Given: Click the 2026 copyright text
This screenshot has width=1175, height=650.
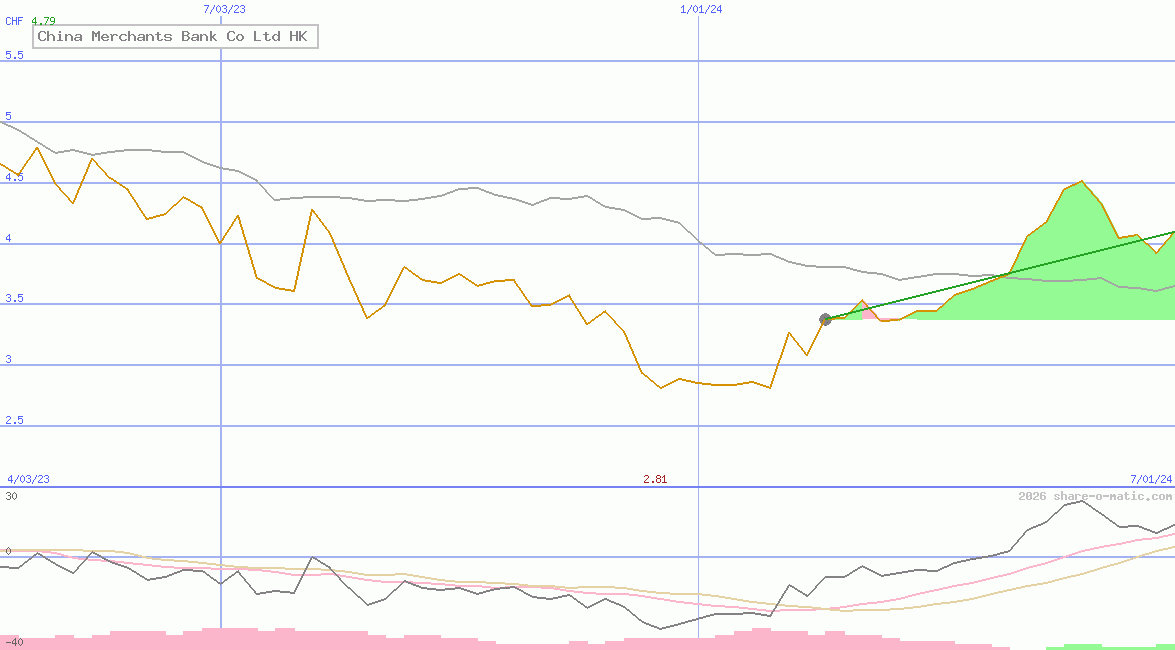Looking at the screenshot, I should click(x=1030, y=493).
